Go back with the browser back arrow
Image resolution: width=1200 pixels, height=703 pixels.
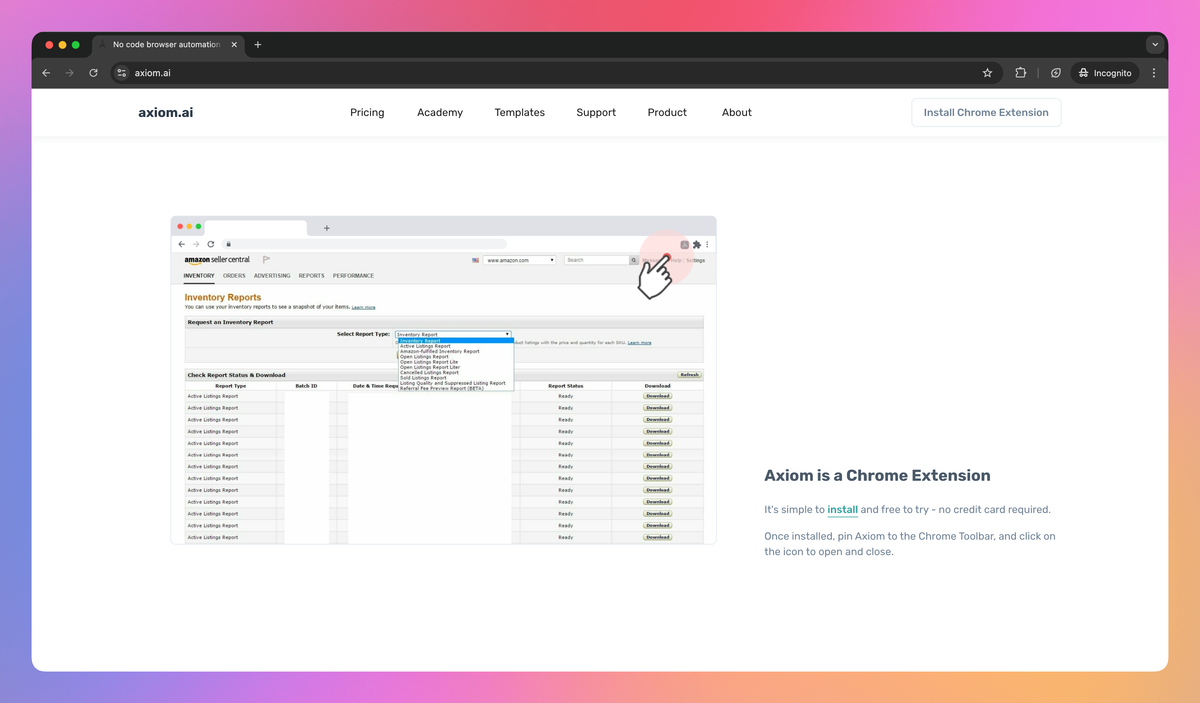pyautogui.click(x=46, y=73)
